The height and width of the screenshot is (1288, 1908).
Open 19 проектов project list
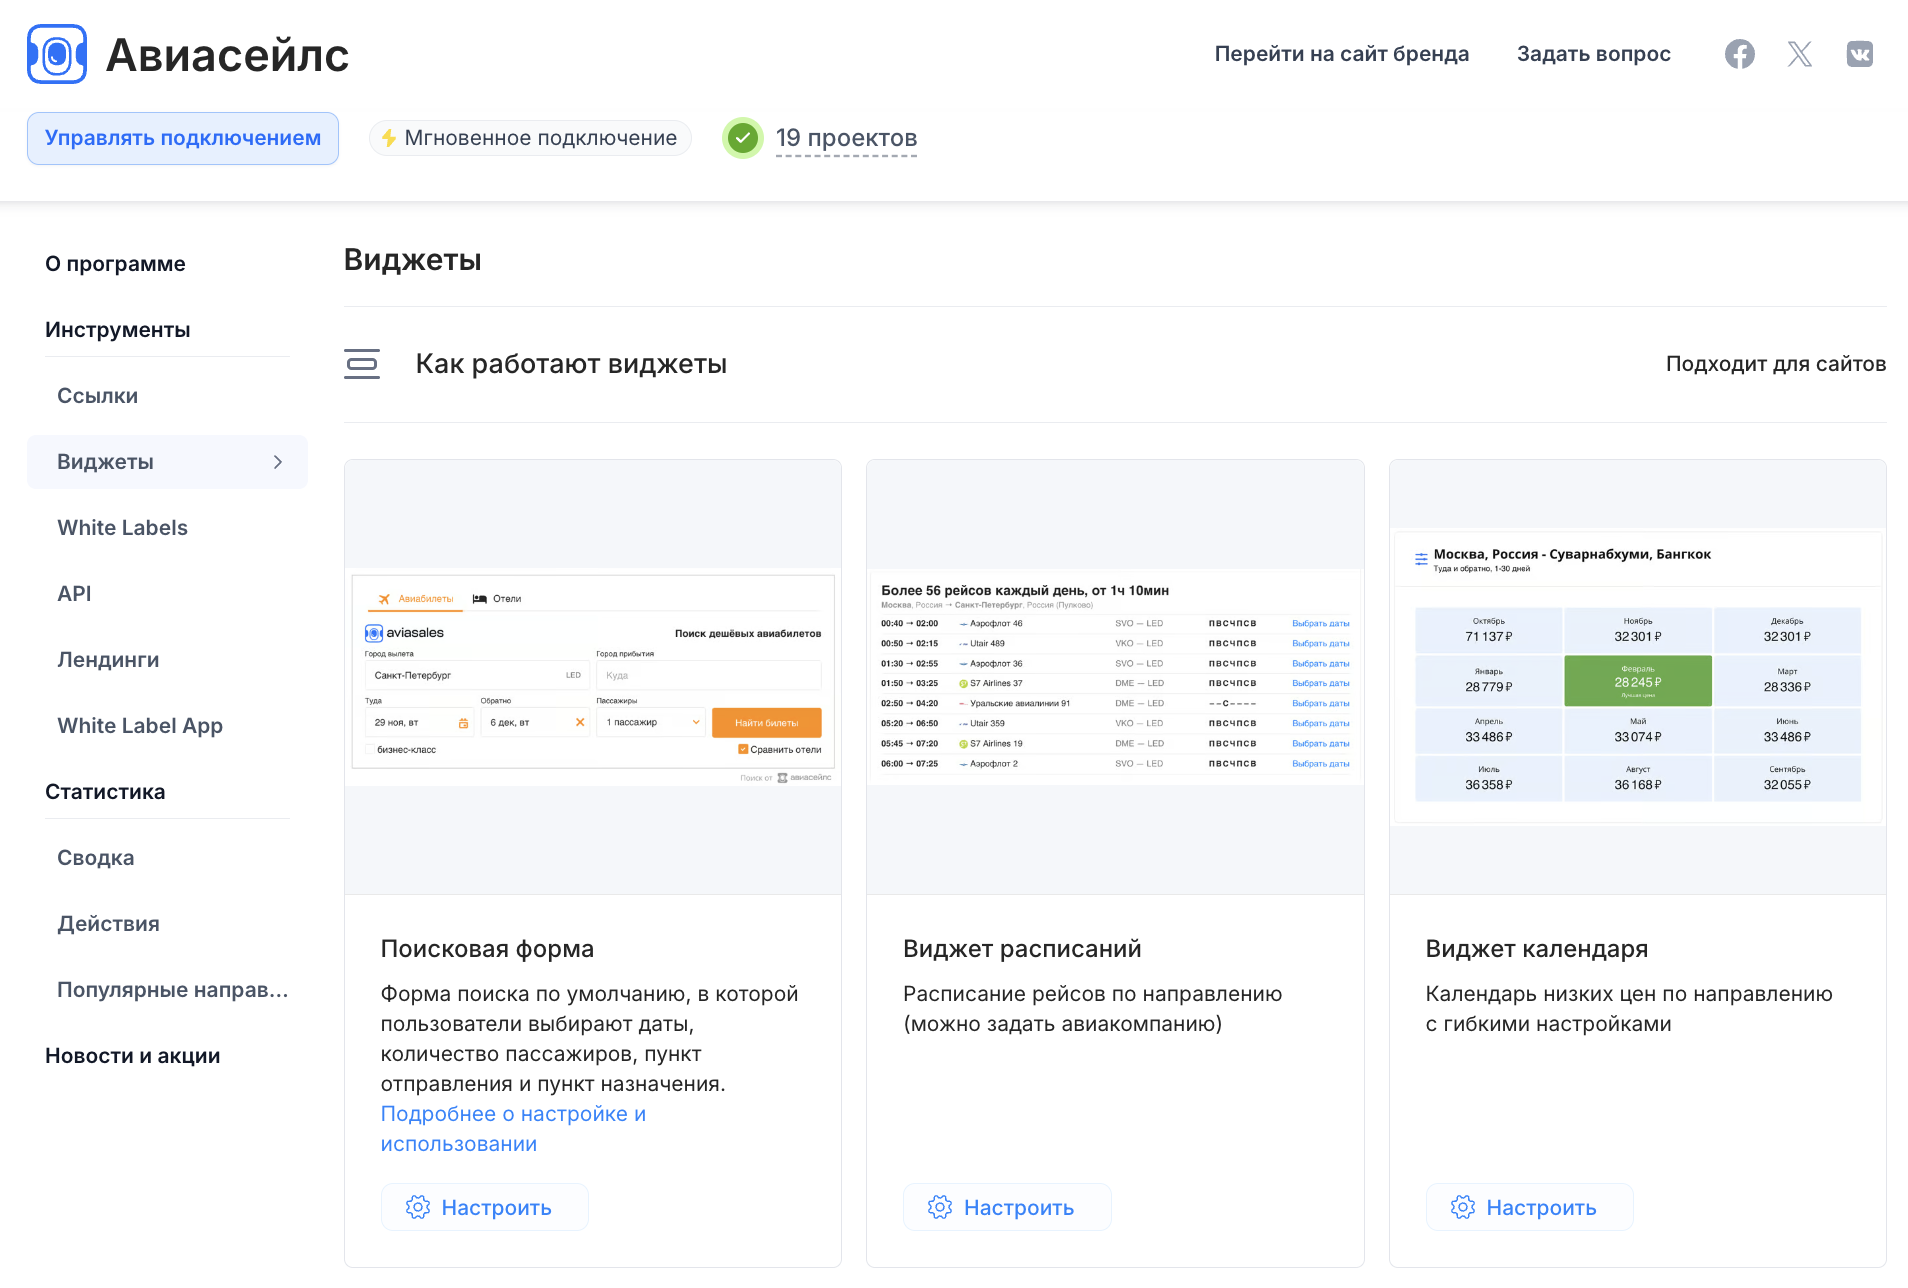tap(847, 138)
